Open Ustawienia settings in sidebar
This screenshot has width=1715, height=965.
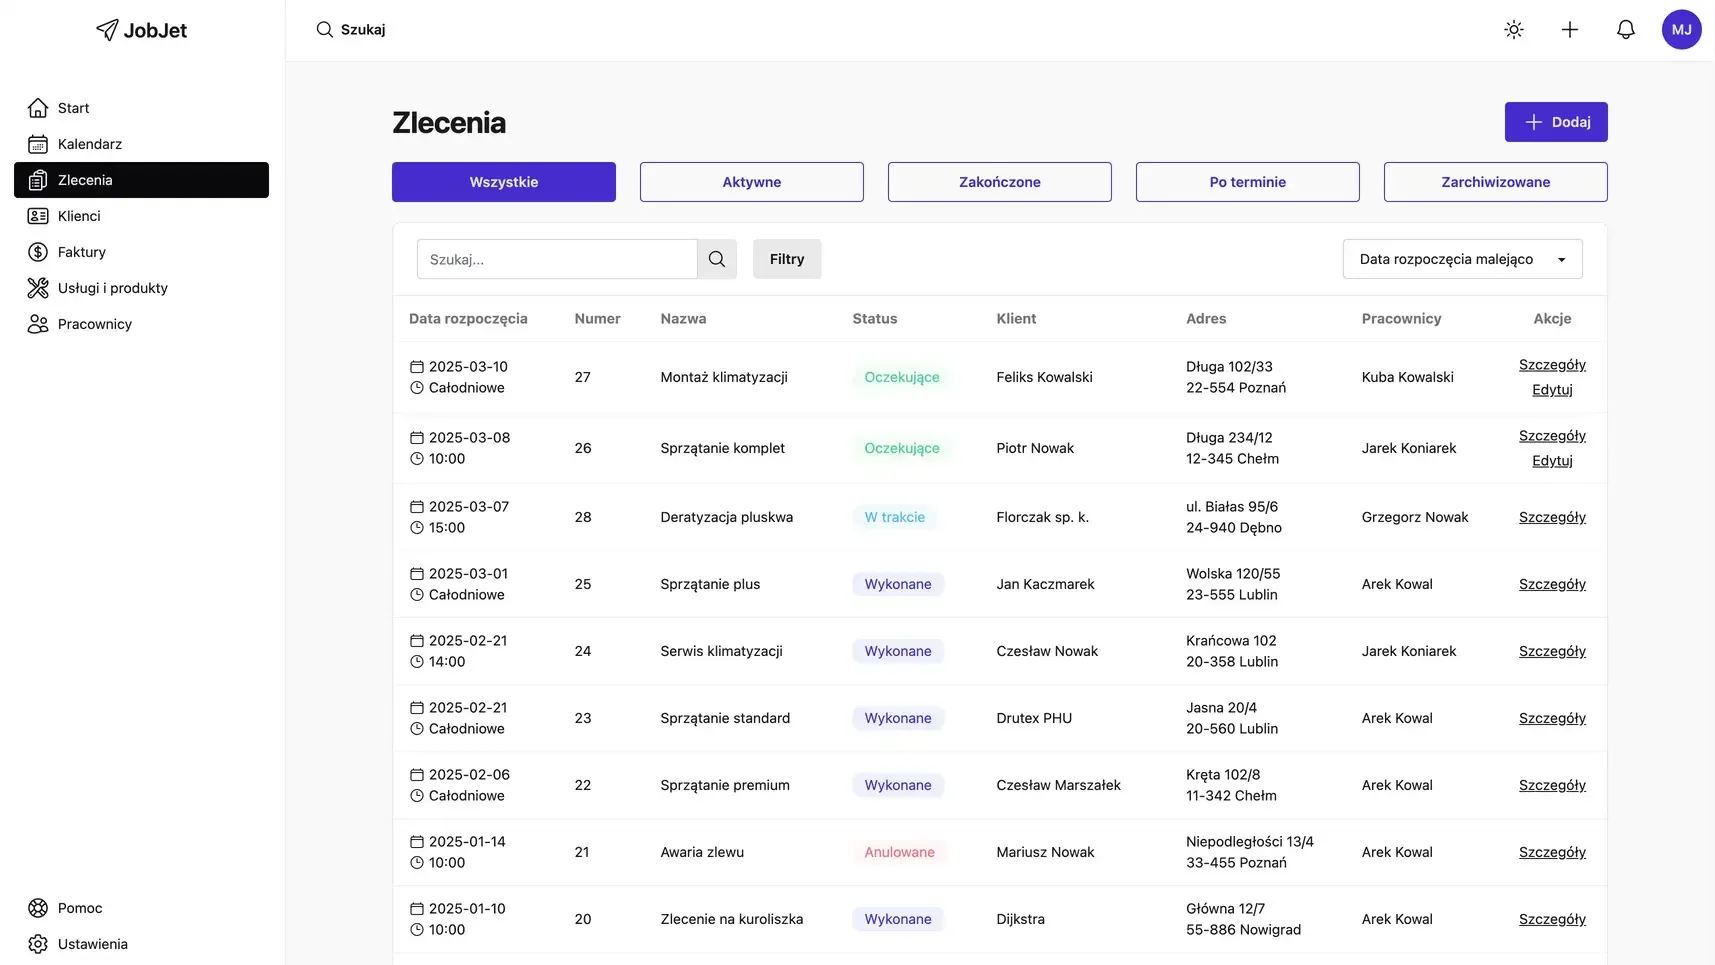92,944
